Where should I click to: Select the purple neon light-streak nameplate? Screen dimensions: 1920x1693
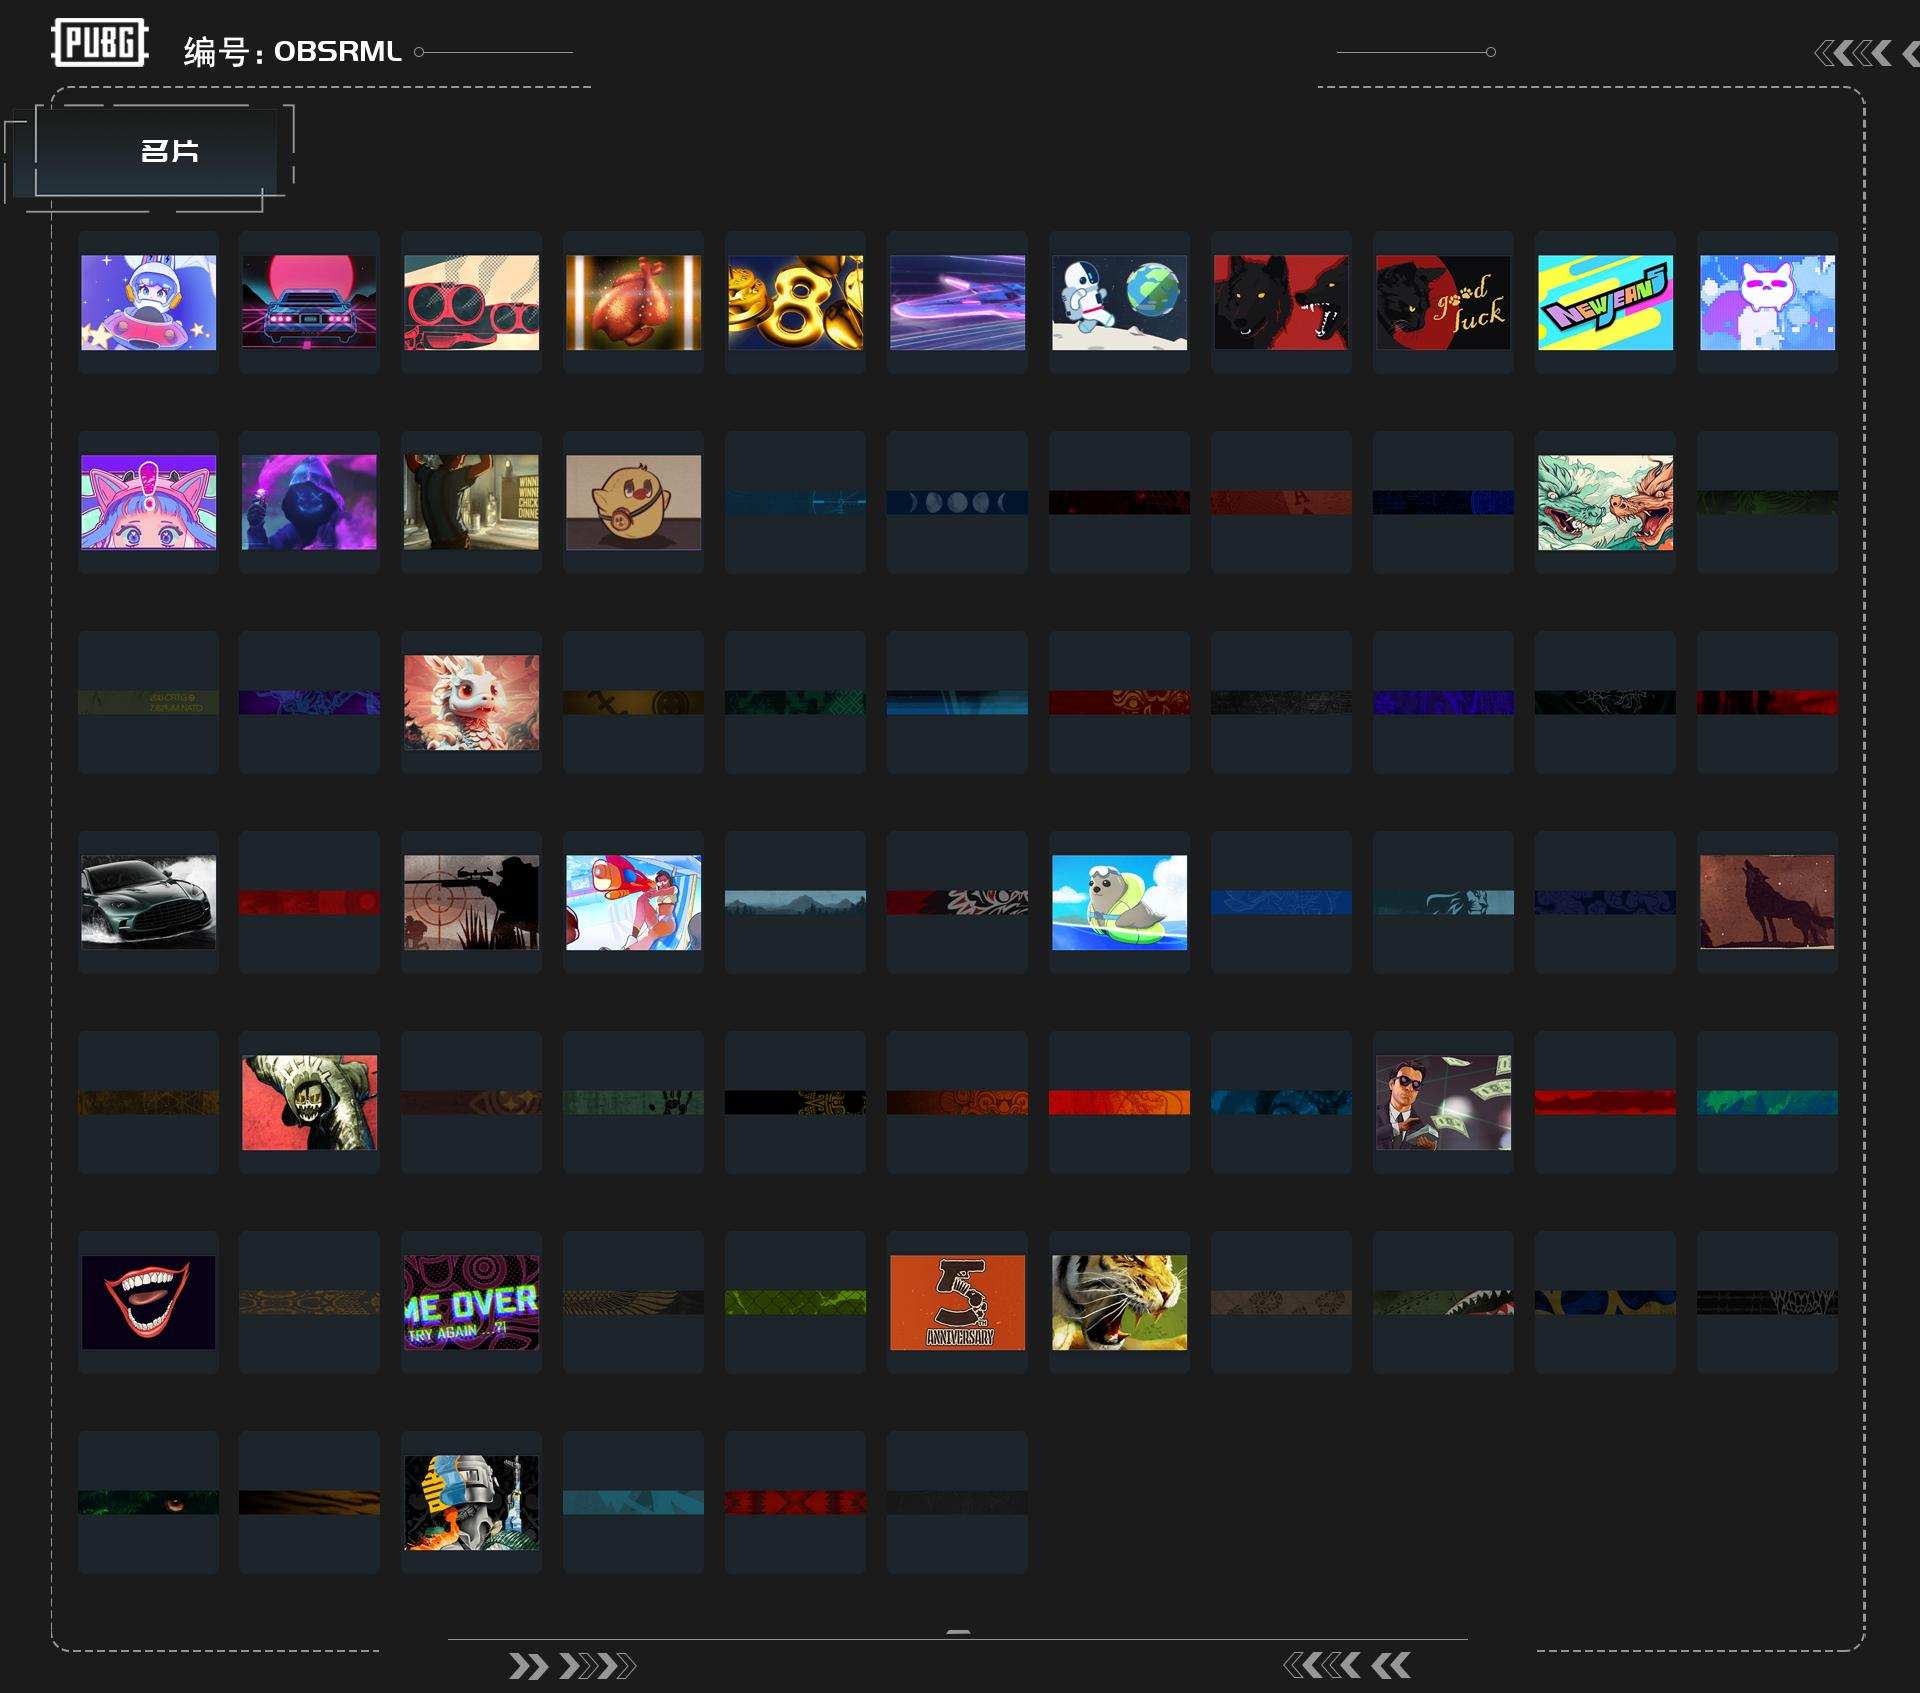click(957, 302)
